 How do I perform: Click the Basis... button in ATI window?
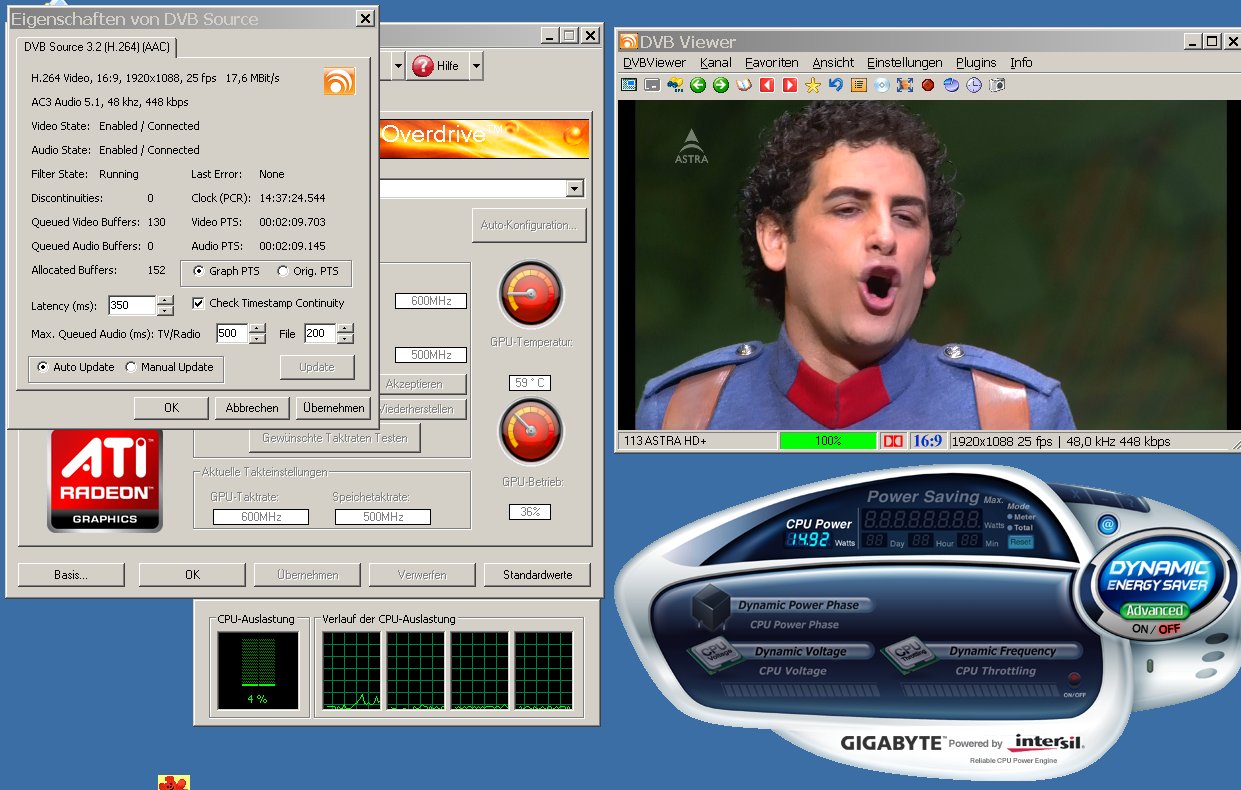pos(71,574)
